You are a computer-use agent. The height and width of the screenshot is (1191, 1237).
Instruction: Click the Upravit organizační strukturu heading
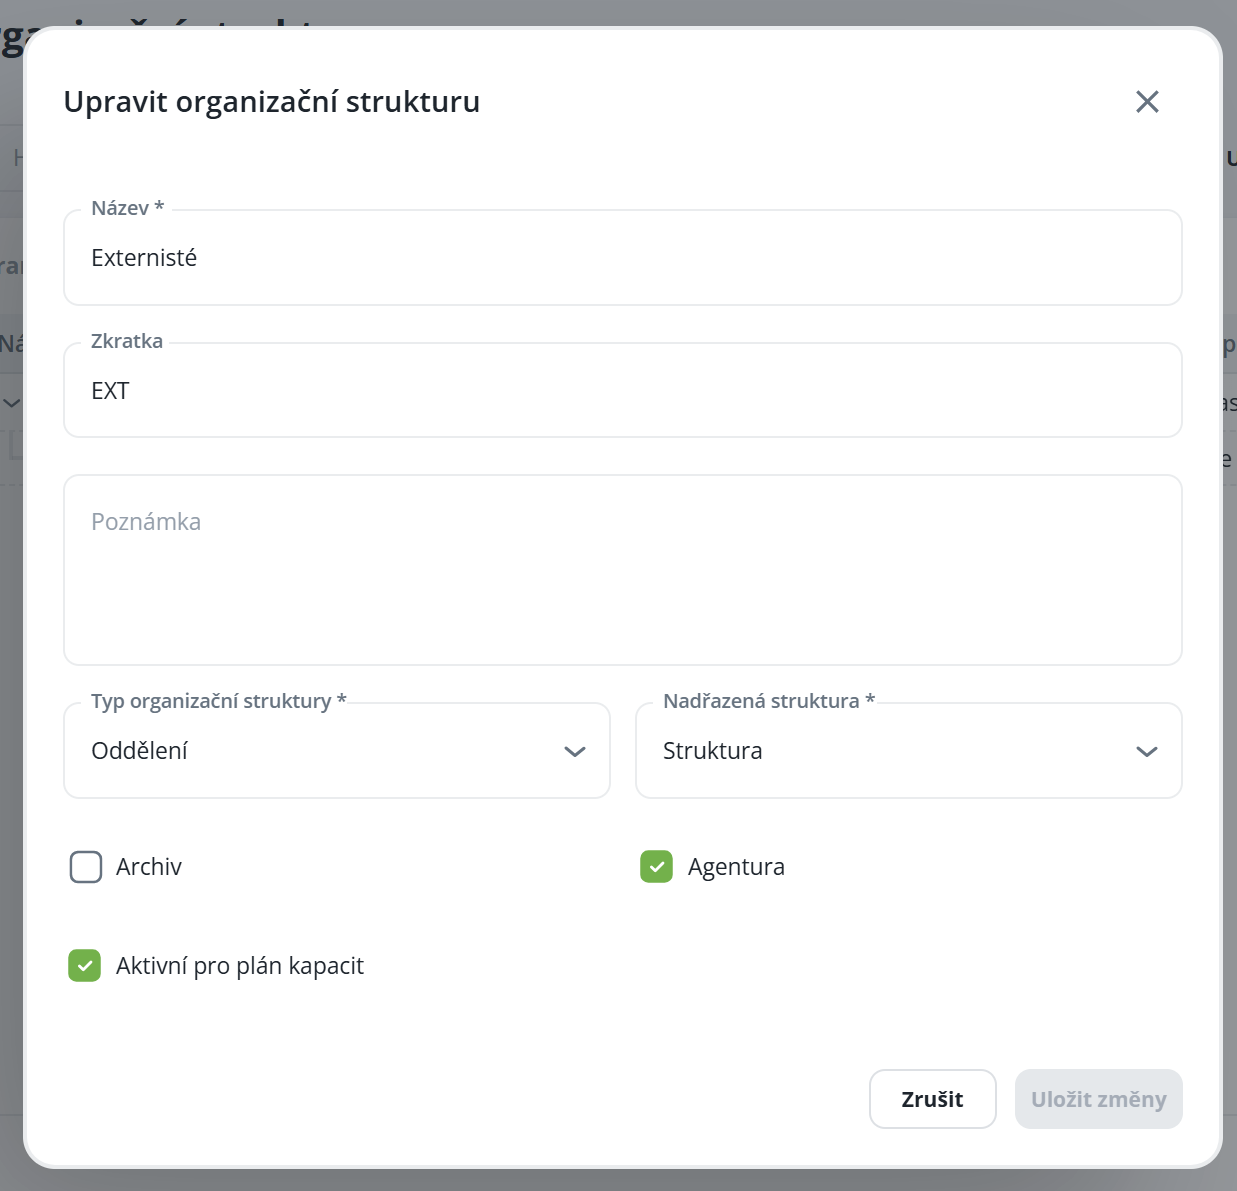[272, 102]
